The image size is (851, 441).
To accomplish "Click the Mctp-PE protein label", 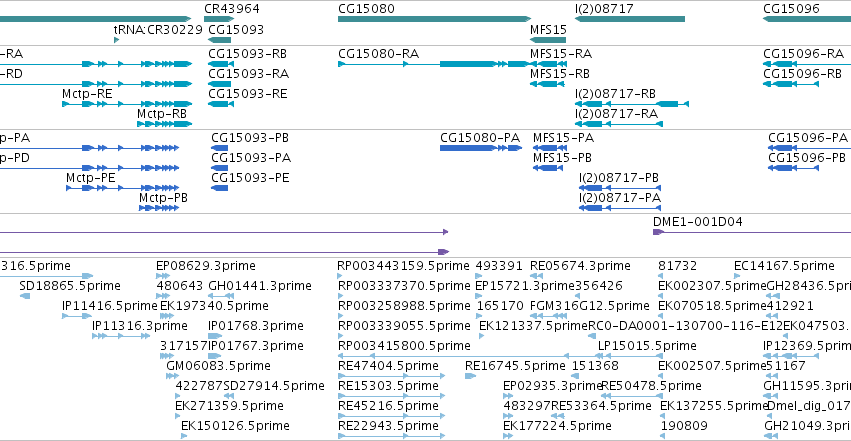I will pyautogui.click(x=91, y=178).
